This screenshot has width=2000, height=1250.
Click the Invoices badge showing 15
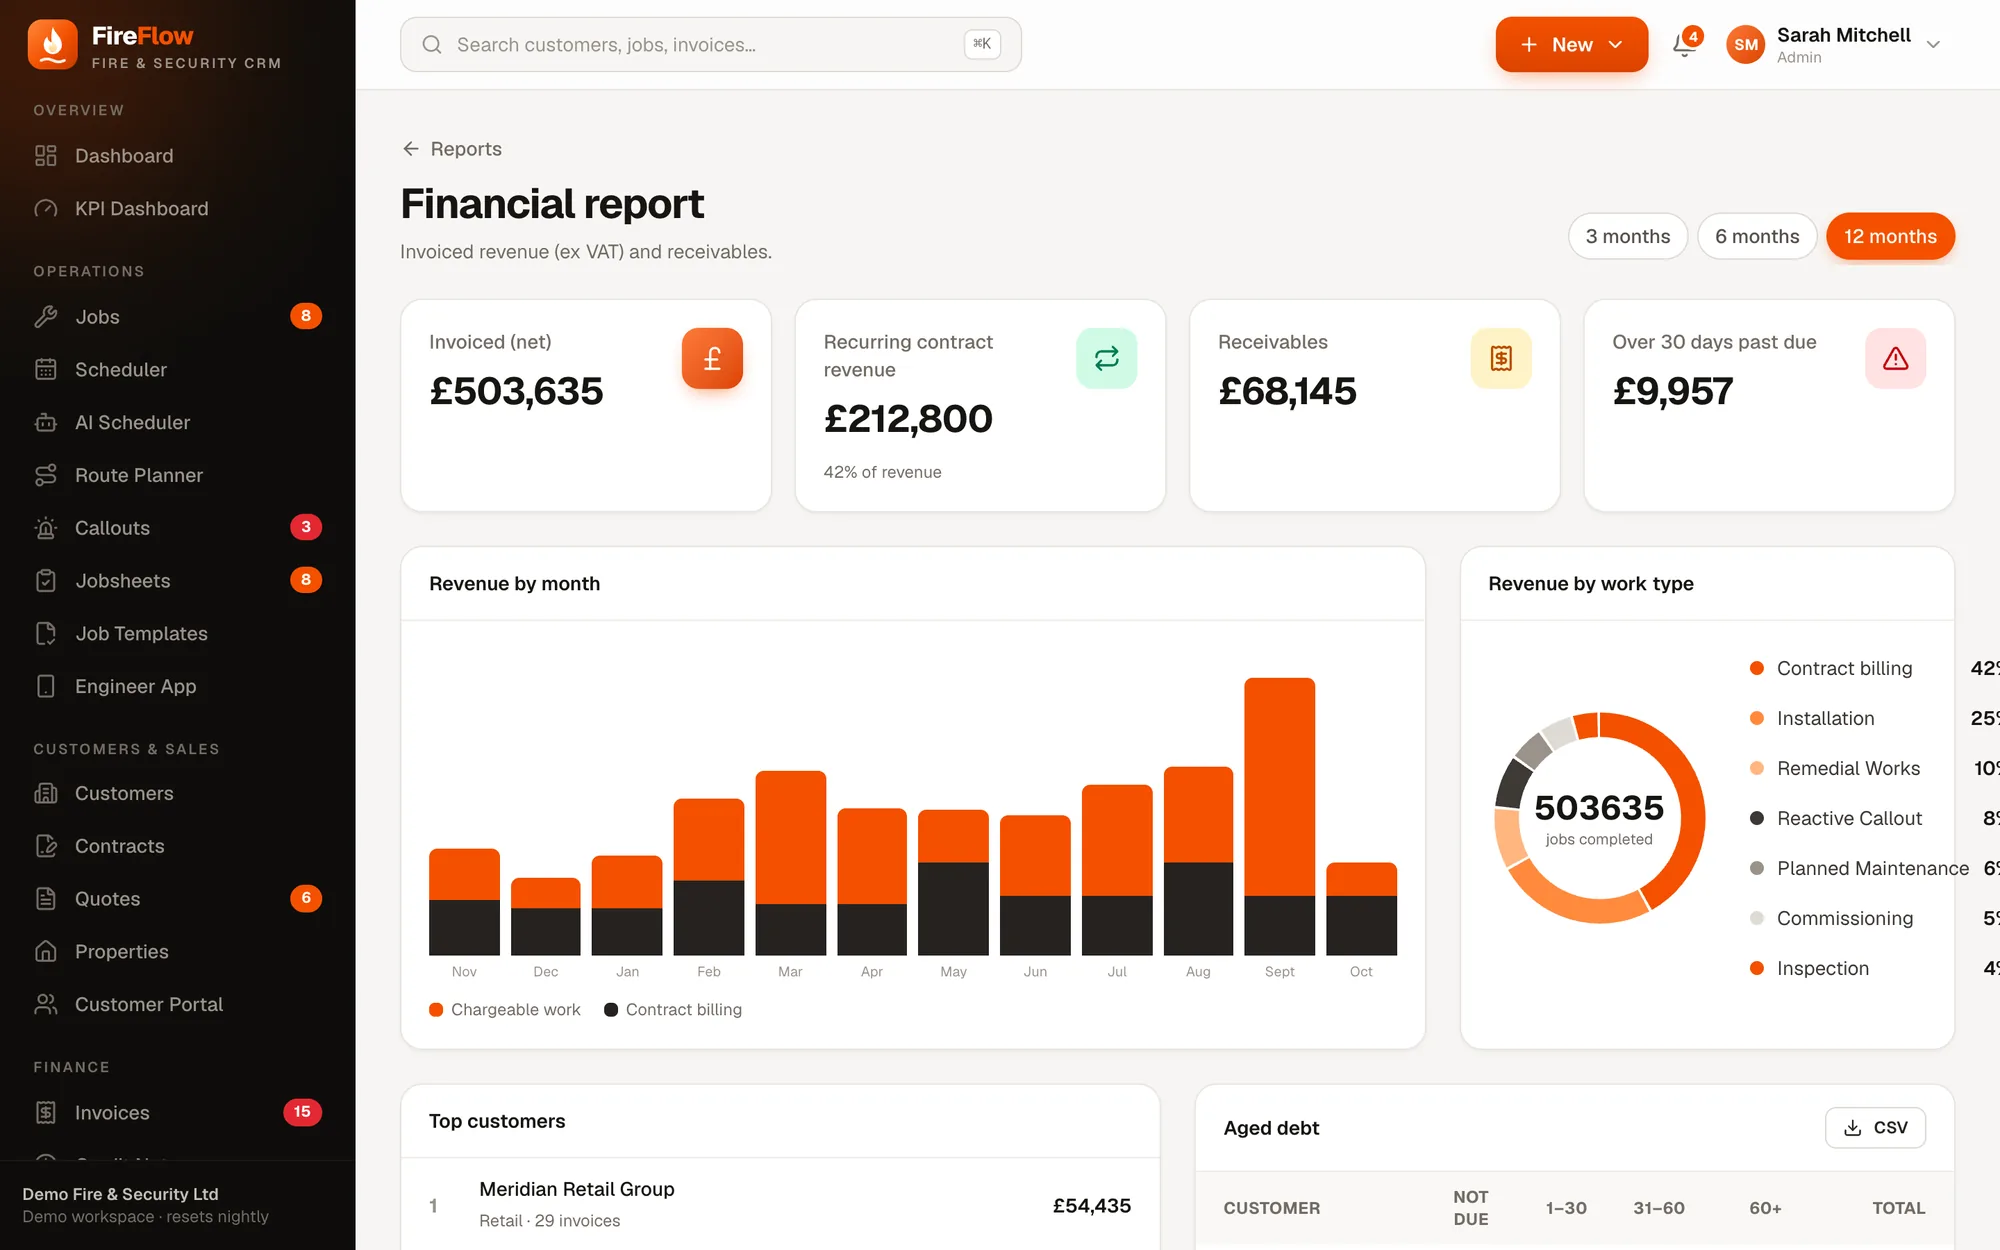coord(302,1112)
